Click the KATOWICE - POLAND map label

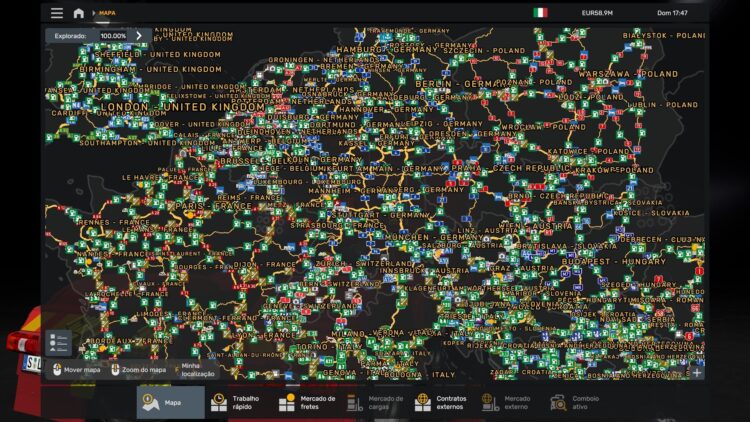point(589,151)
